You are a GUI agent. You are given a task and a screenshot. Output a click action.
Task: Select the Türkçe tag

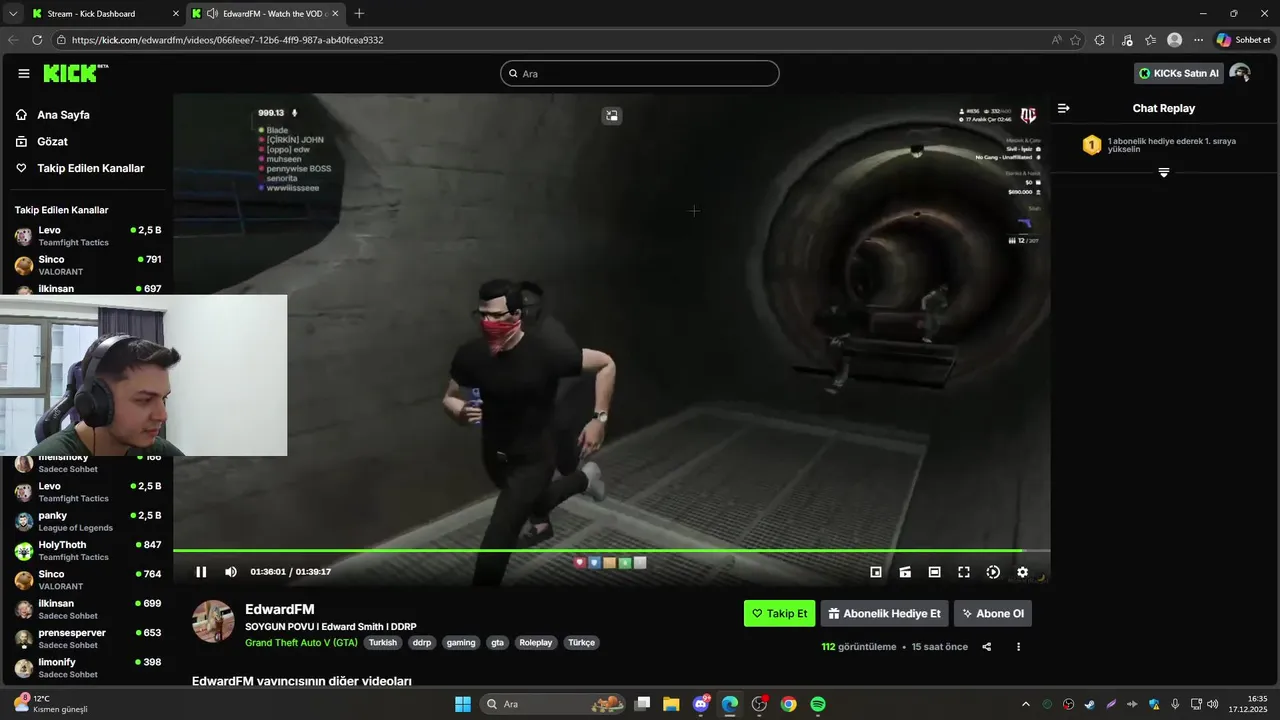tap(581, 643)
